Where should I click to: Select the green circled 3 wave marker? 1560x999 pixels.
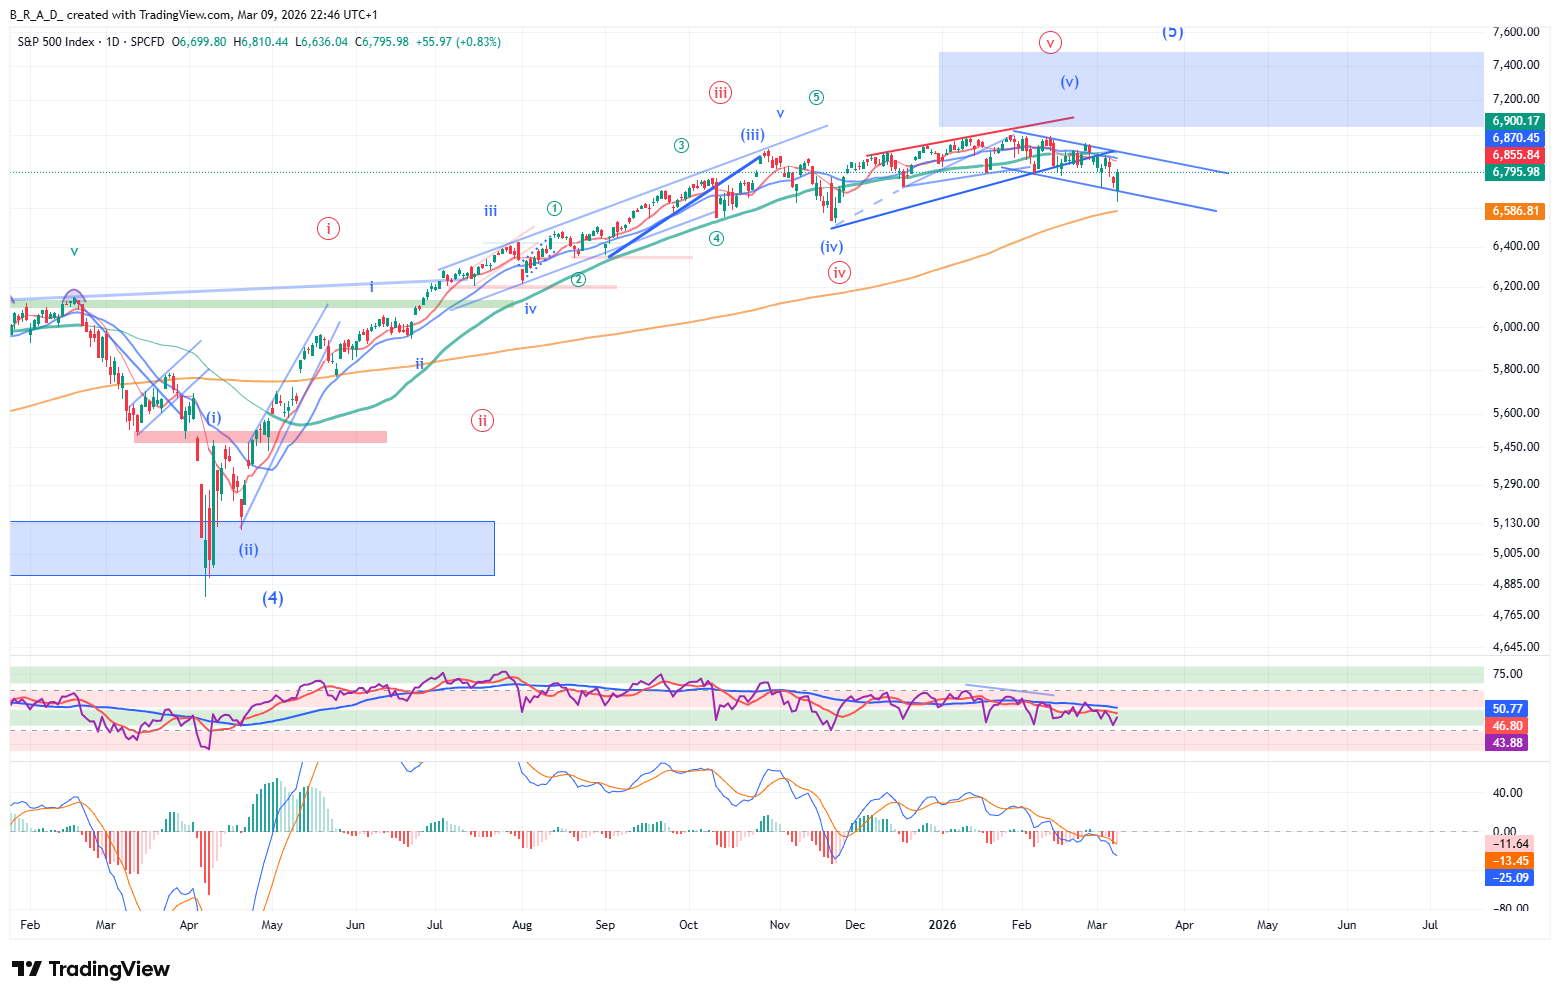(681, 145)
